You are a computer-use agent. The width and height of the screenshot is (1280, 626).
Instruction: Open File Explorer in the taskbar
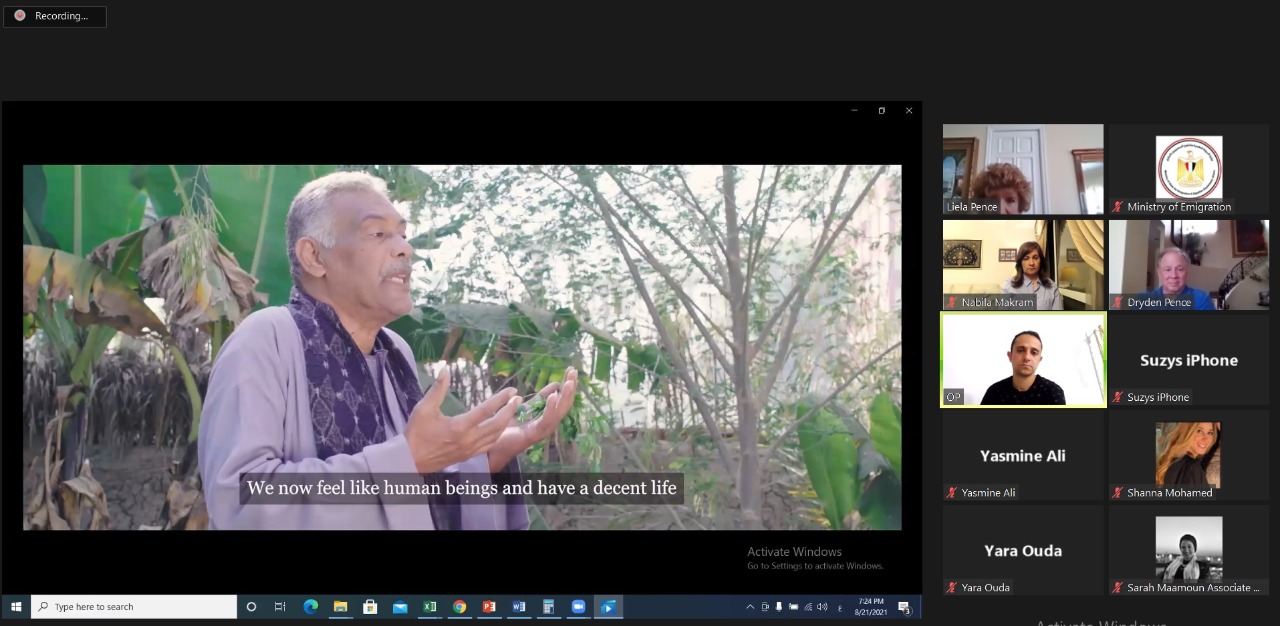[x=340, y=607]
